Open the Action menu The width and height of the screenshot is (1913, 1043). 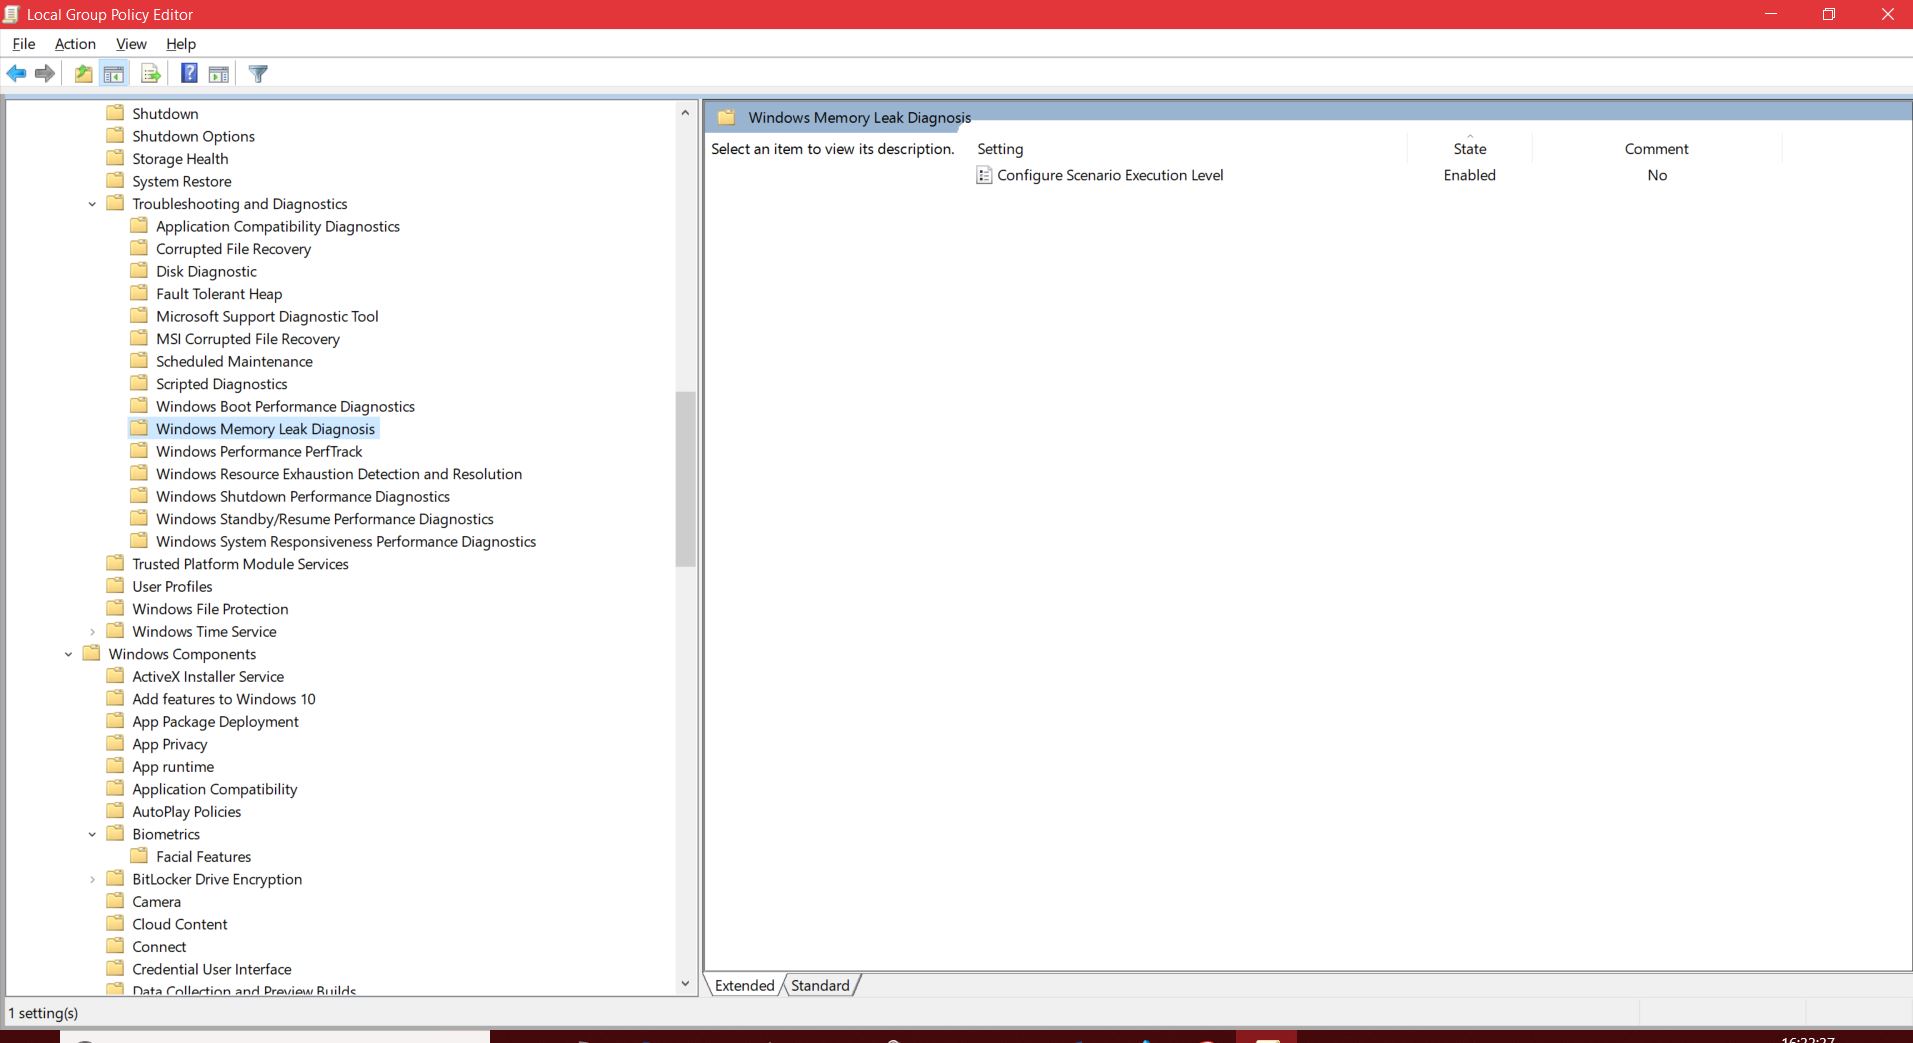click(75, 44)
